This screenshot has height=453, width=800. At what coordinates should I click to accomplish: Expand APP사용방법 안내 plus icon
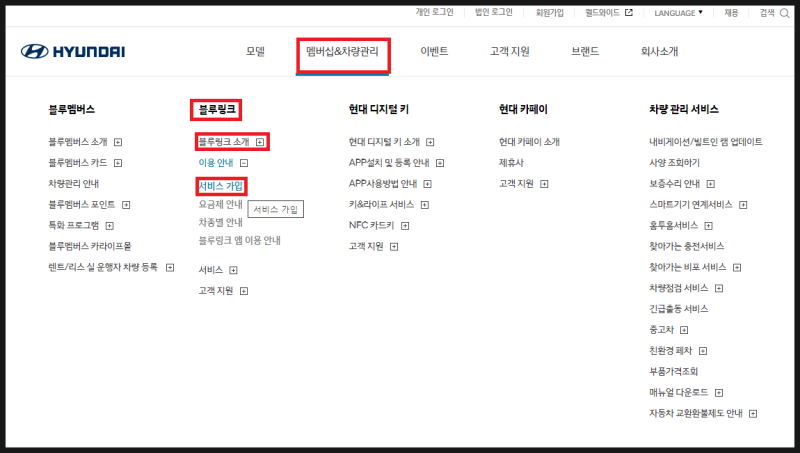point(428,184)
